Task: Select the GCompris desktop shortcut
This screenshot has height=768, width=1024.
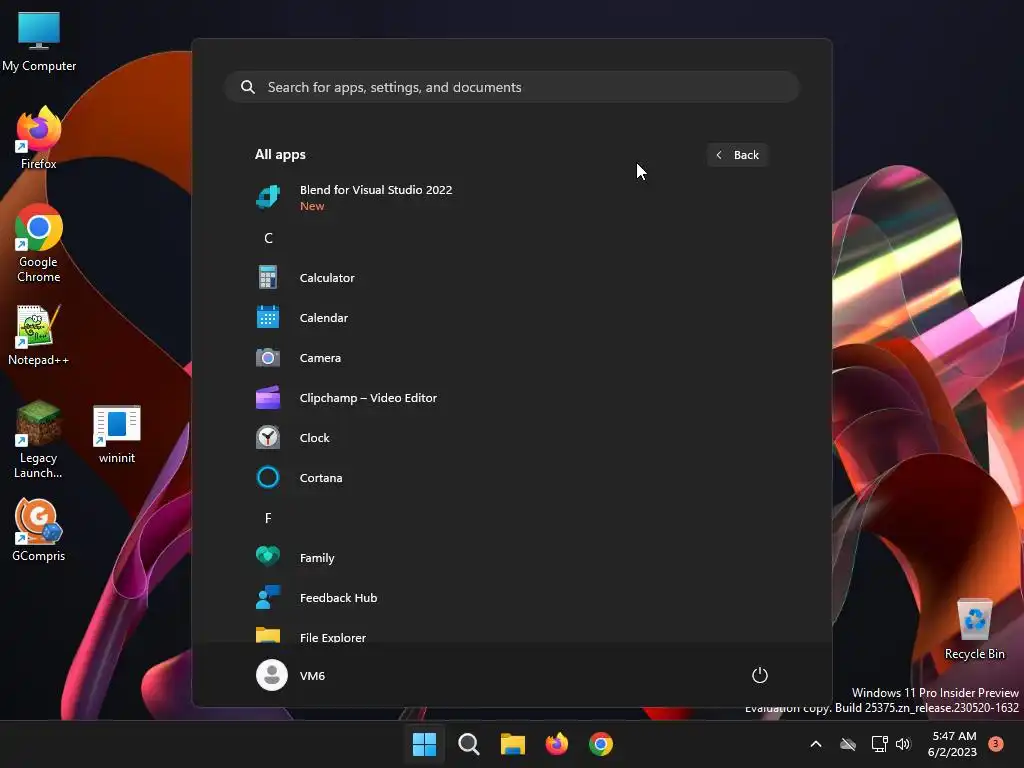Action: pos(39,530)
